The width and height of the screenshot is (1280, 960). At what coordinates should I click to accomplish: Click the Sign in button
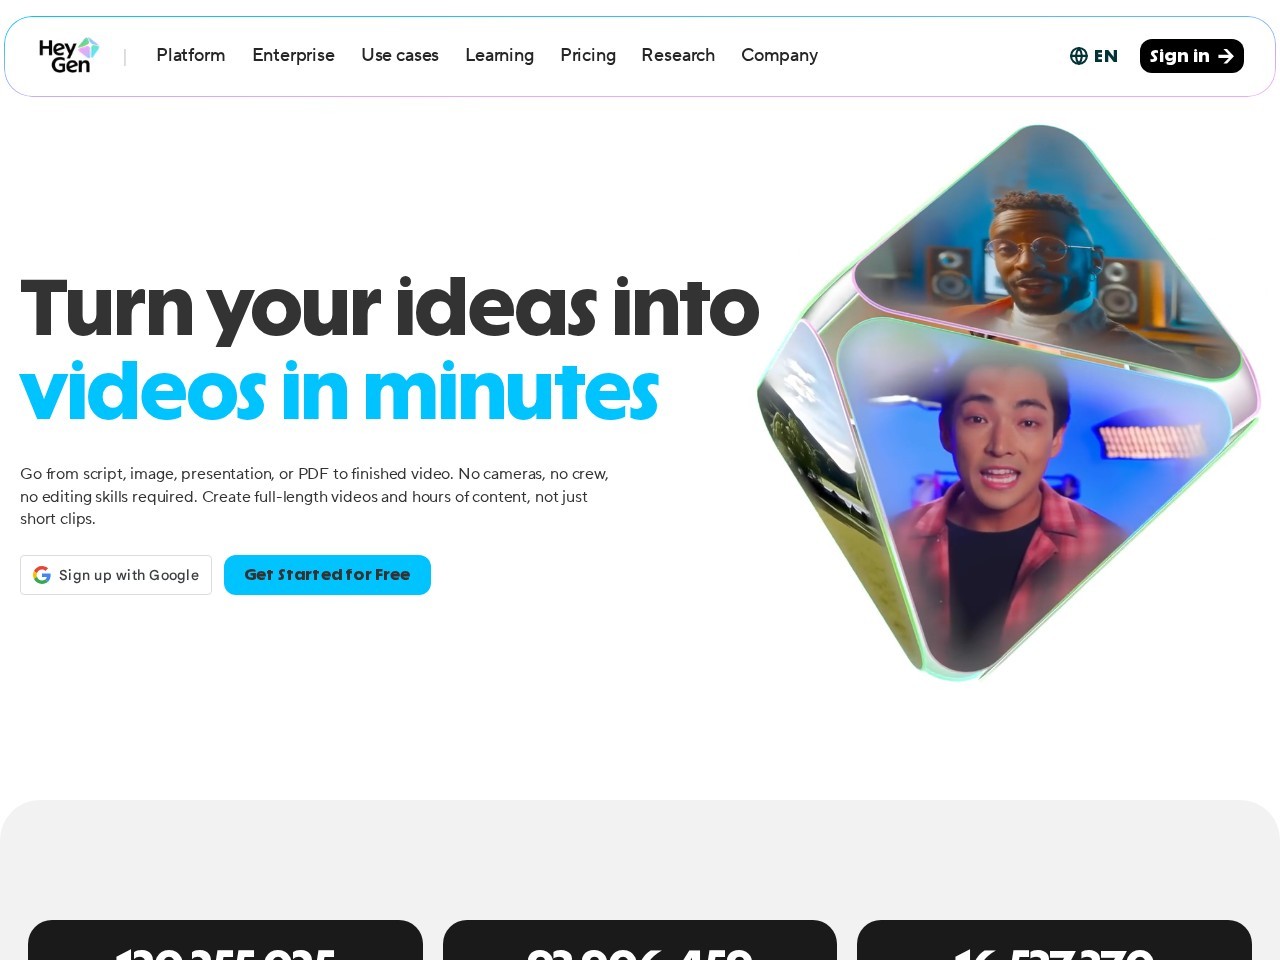pyautogui.click(x=1192, y=56)
